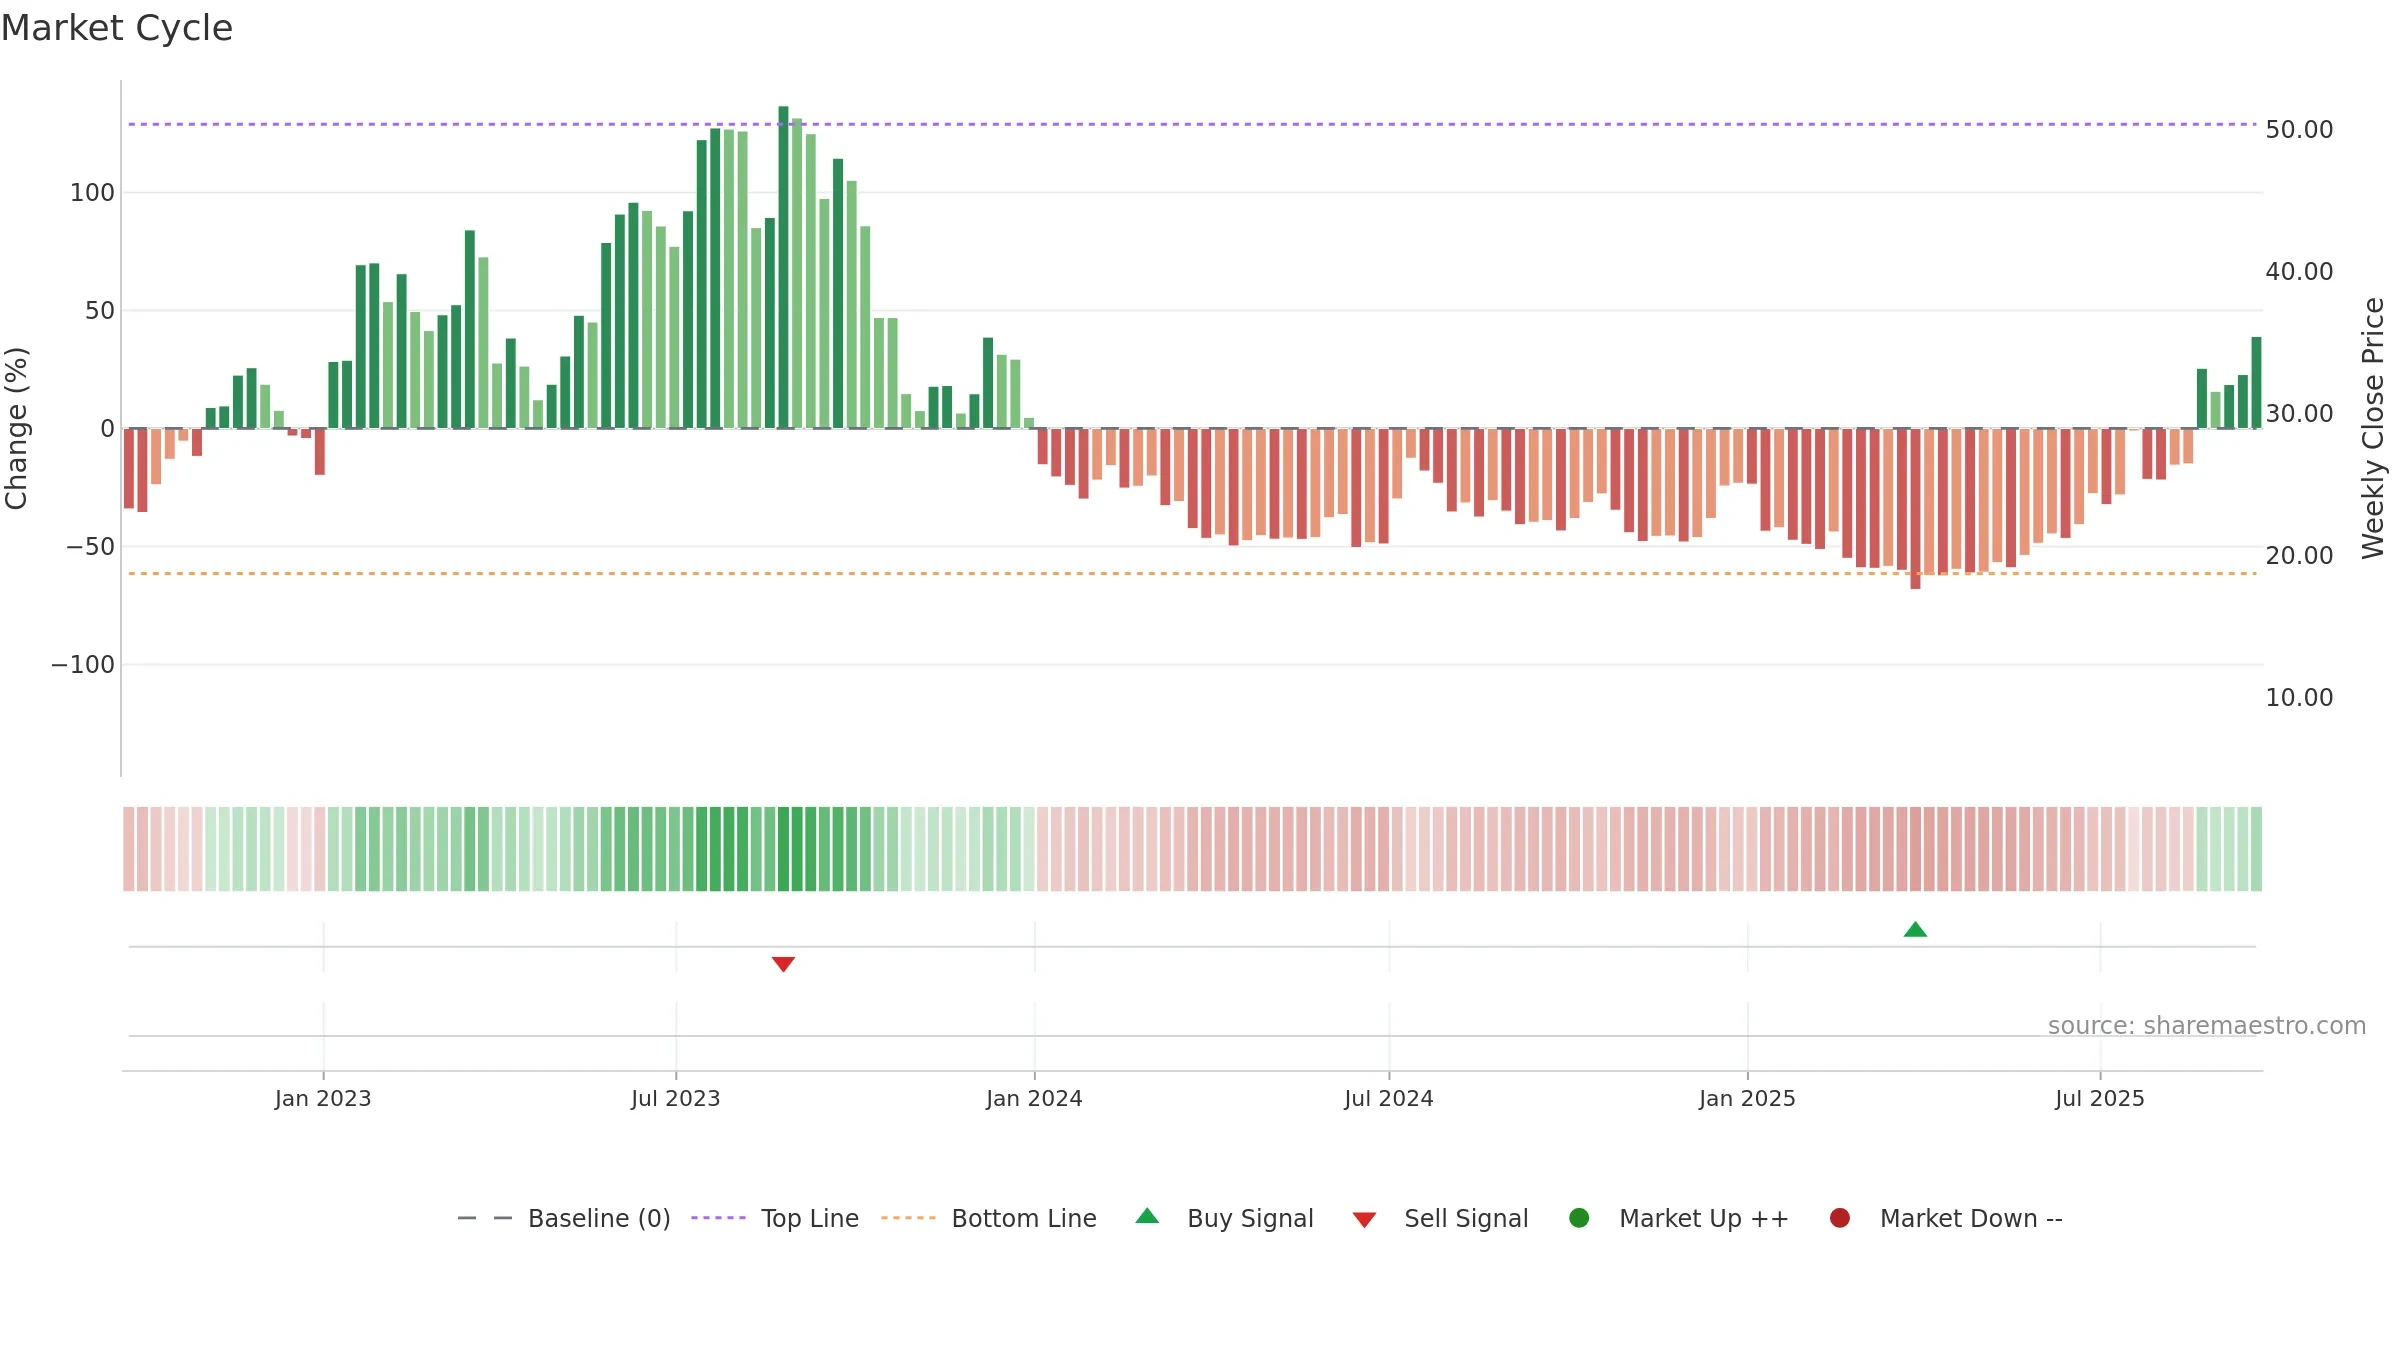Select the Jan 2023 axis label
Image resolution: width=2400 pixels, height=1350 pixels.
coord(323,1098)
